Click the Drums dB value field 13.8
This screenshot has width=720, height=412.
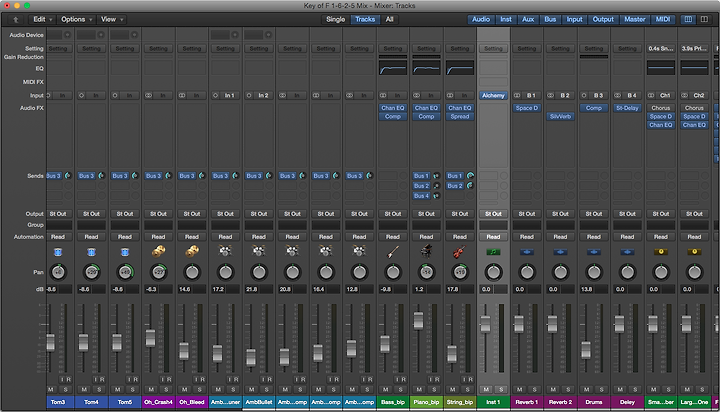coord(594,289)
